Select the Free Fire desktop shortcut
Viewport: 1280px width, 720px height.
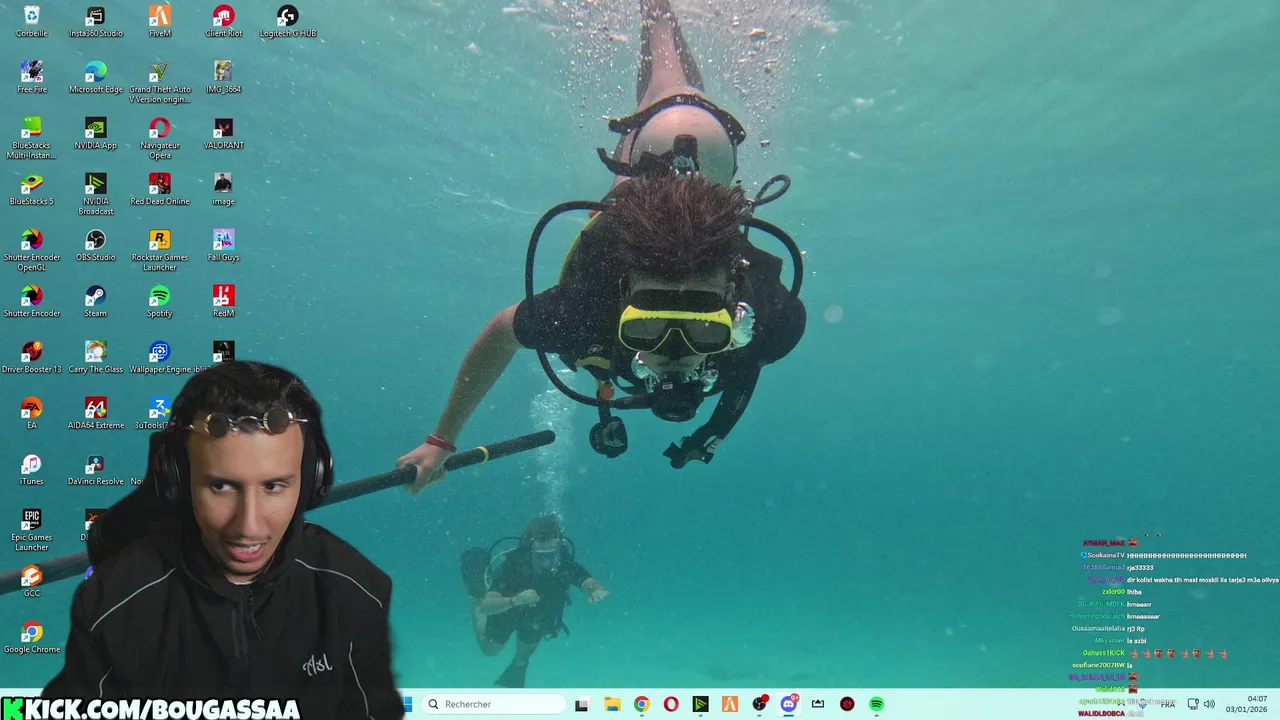32,78
